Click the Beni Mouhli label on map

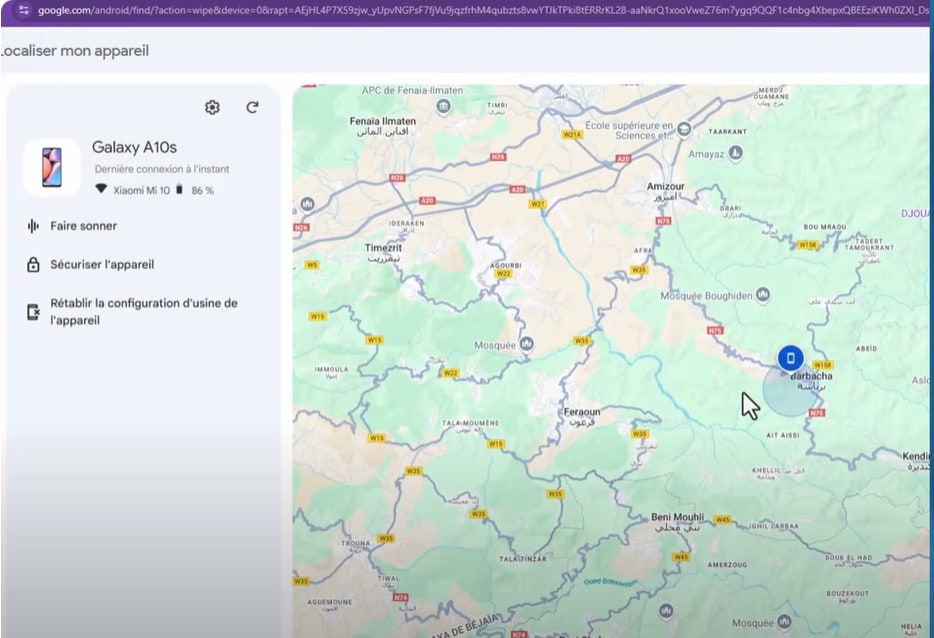point(677,516)
